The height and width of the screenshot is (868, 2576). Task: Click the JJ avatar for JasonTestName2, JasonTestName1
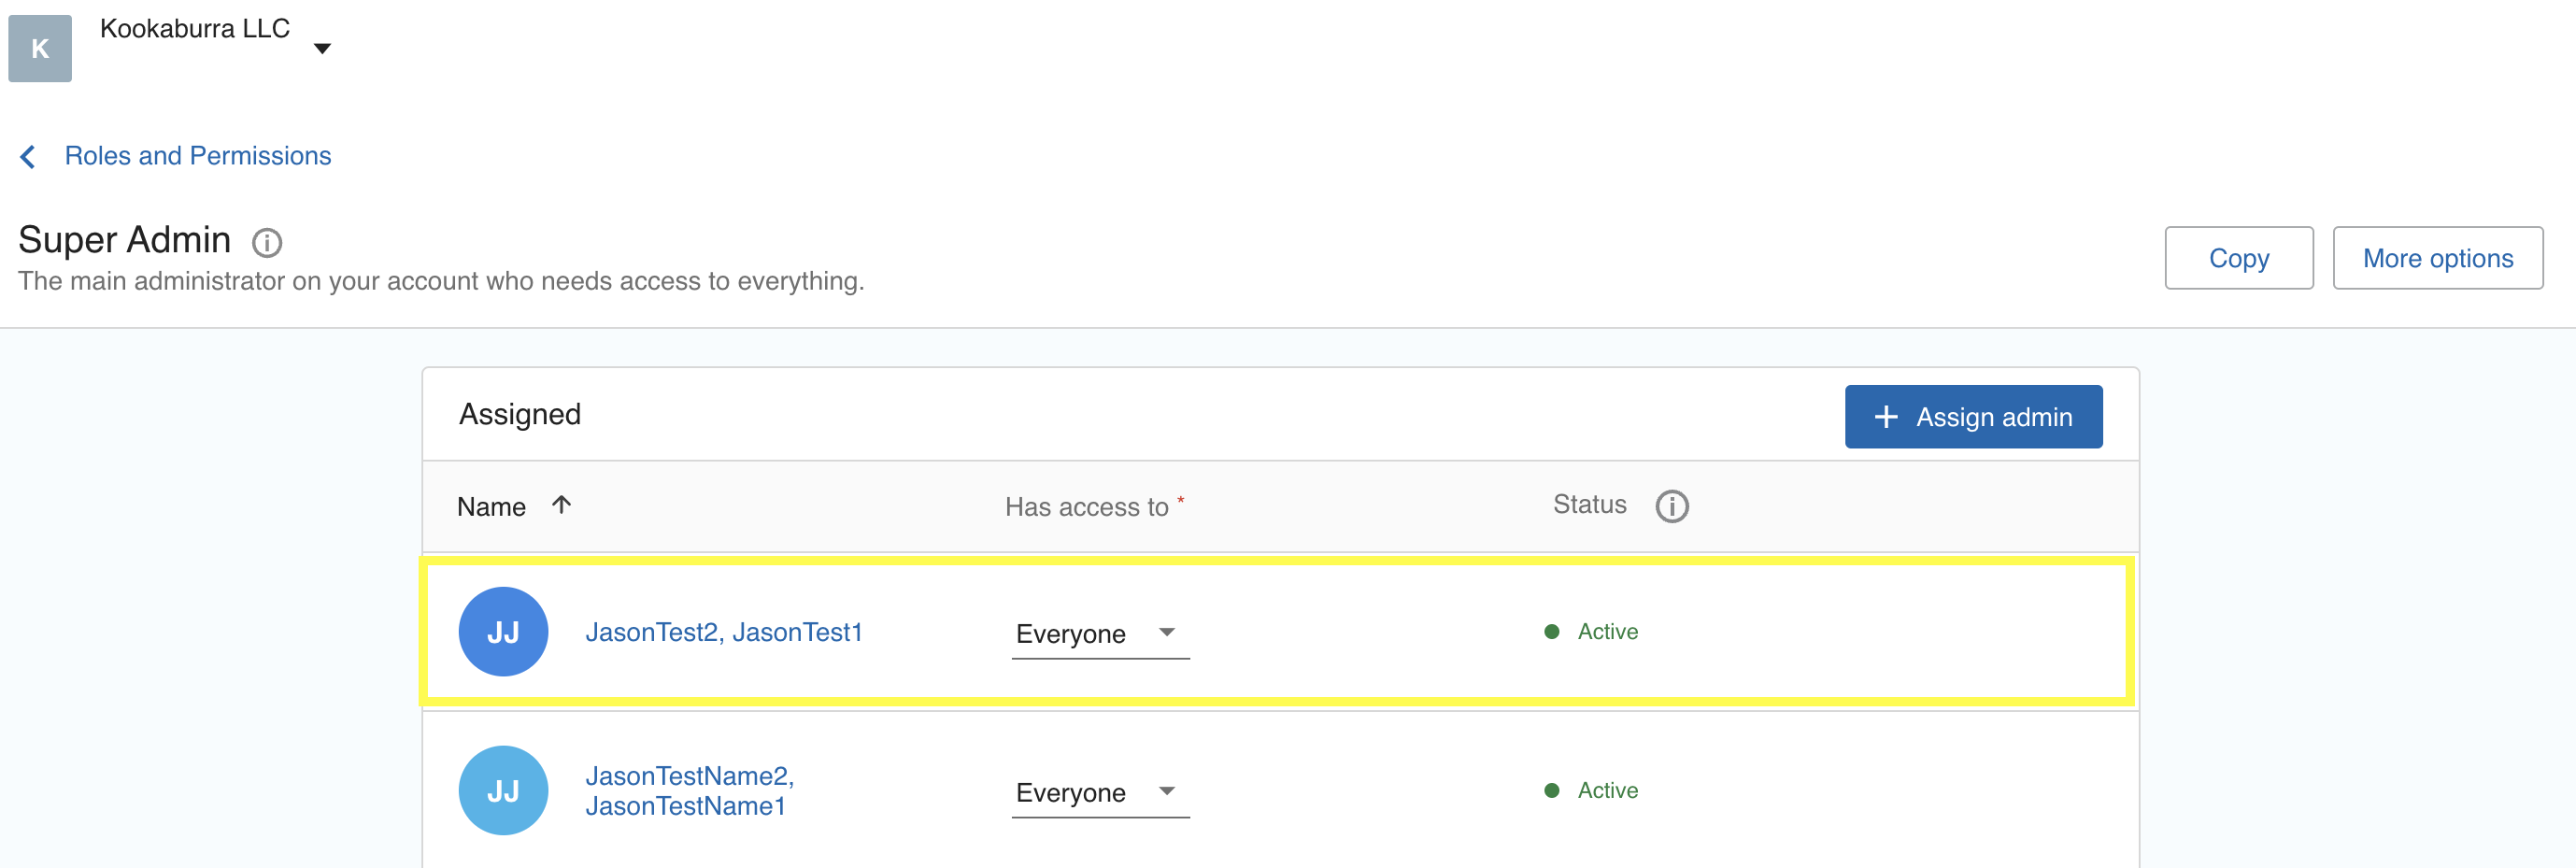[x=503, y=791]
